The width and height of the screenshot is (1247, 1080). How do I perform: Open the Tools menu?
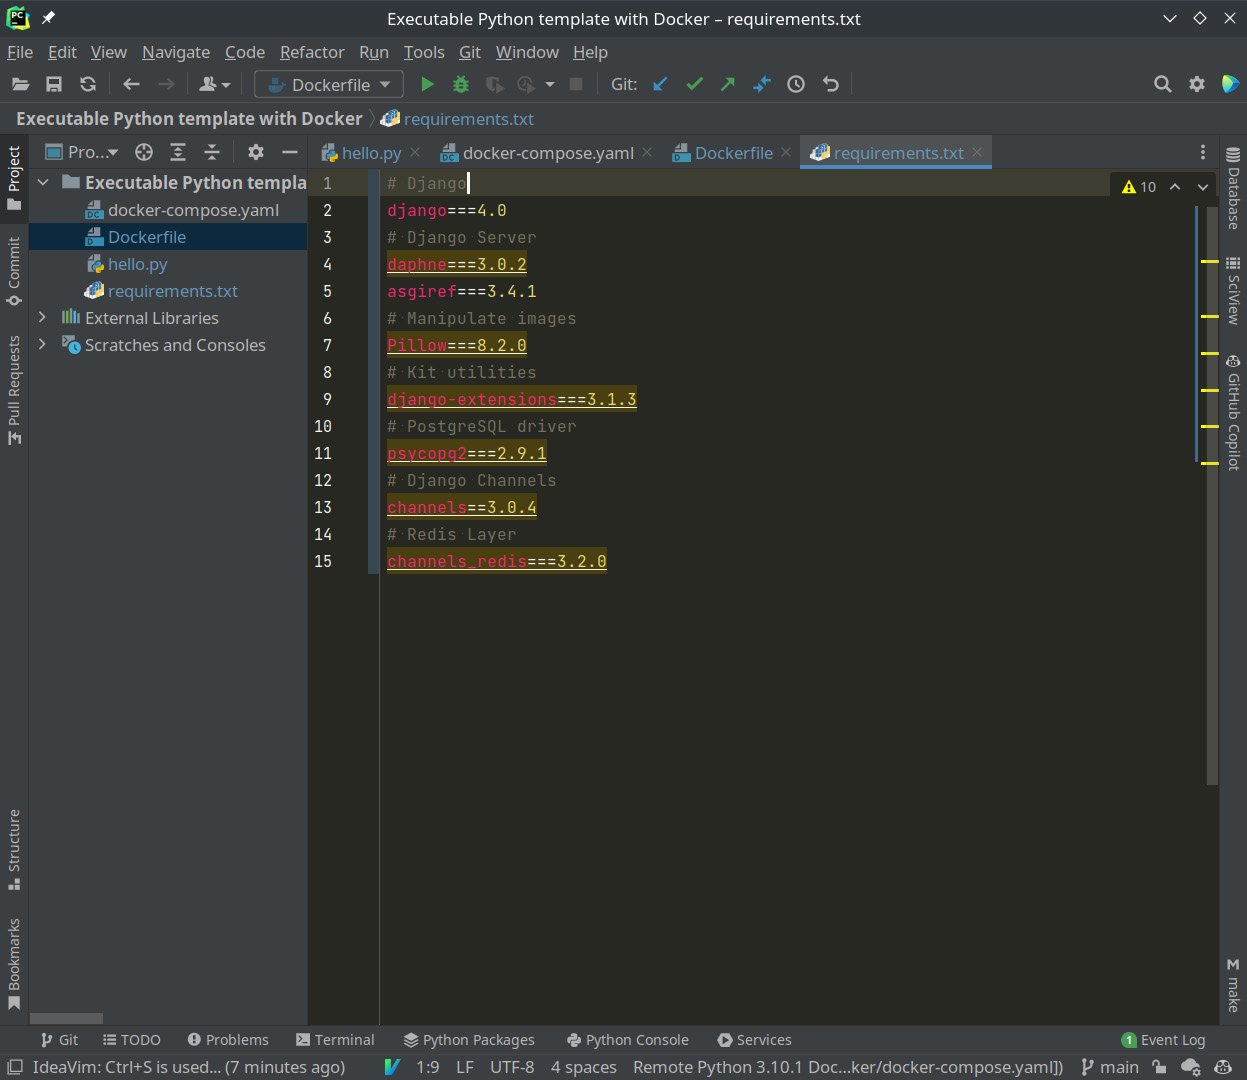click(x=424, y=52)
